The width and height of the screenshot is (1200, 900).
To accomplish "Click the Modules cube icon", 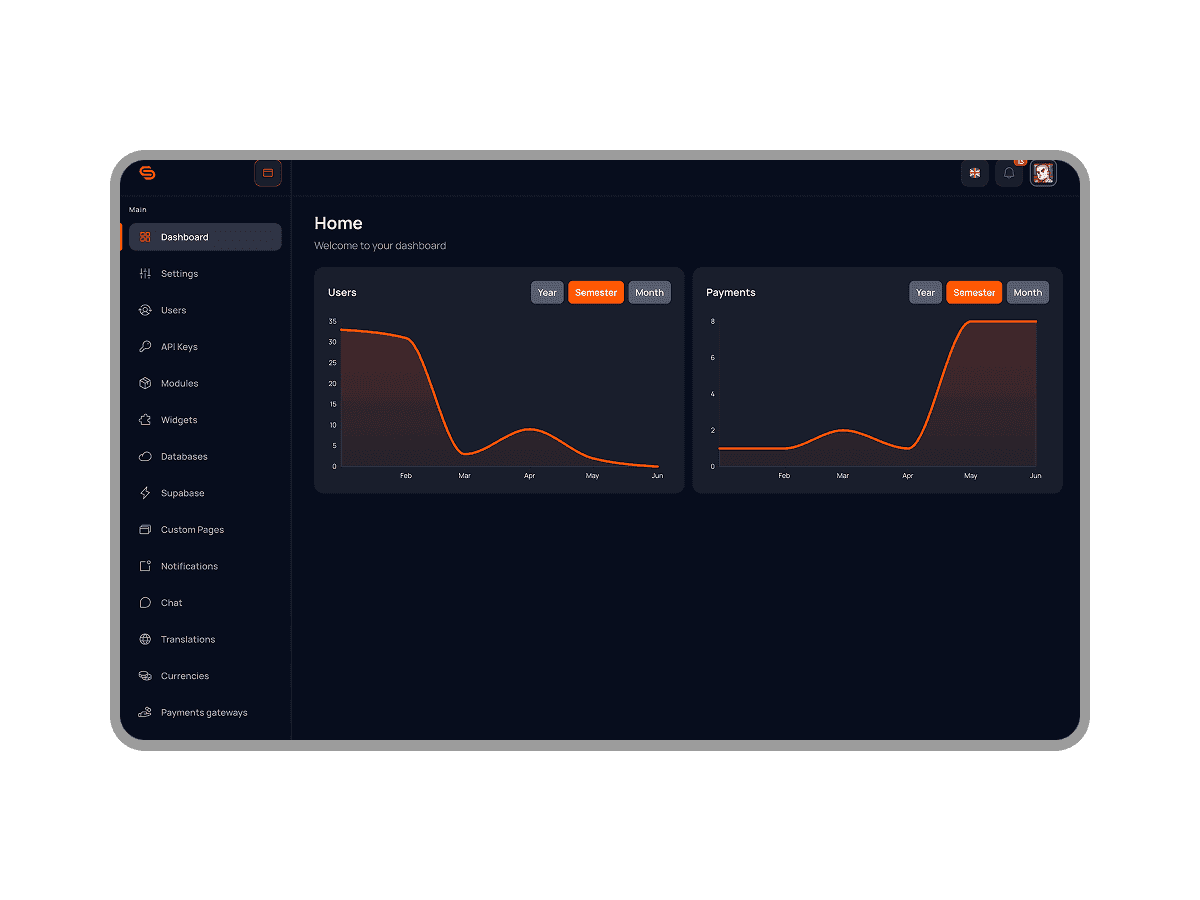I will pos(145,383).
